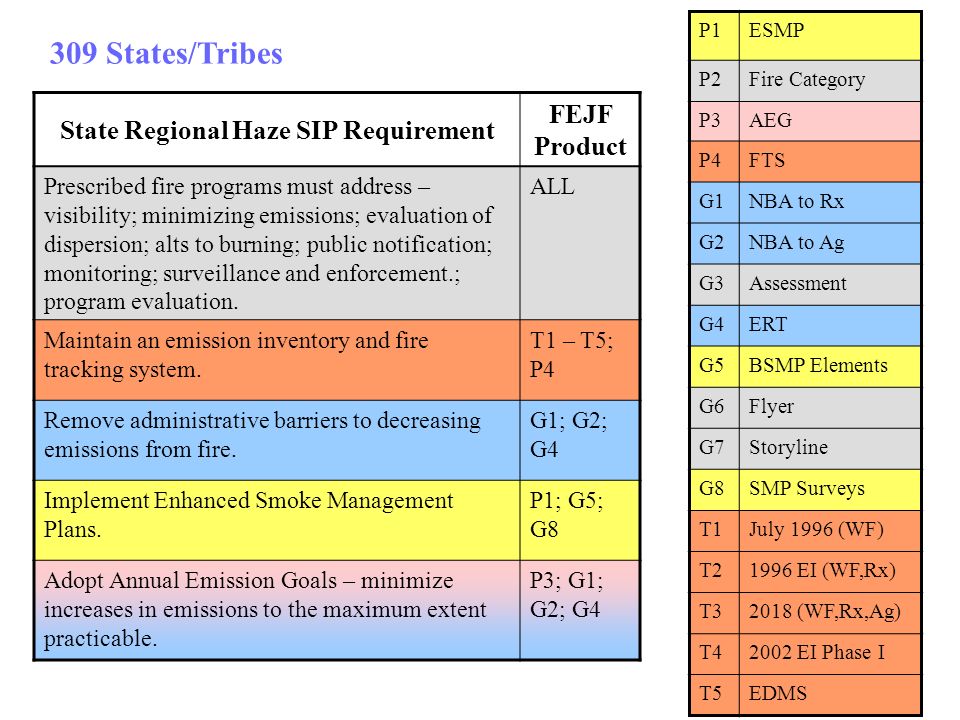Click the 'P2' legend code cell
The width and height of the screenshot is (960, 720).
(714, 81)
